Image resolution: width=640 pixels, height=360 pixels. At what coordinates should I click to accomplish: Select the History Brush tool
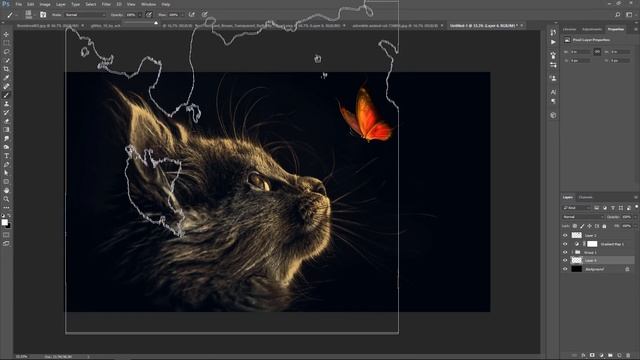tap(6, 112)
